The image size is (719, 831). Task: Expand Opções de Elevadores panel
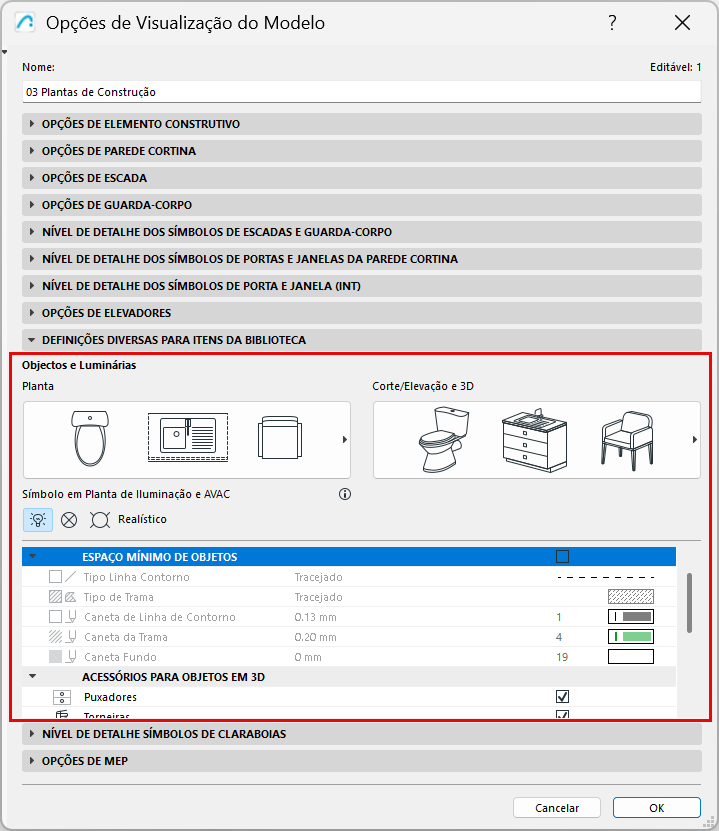[x=362, y=313]
